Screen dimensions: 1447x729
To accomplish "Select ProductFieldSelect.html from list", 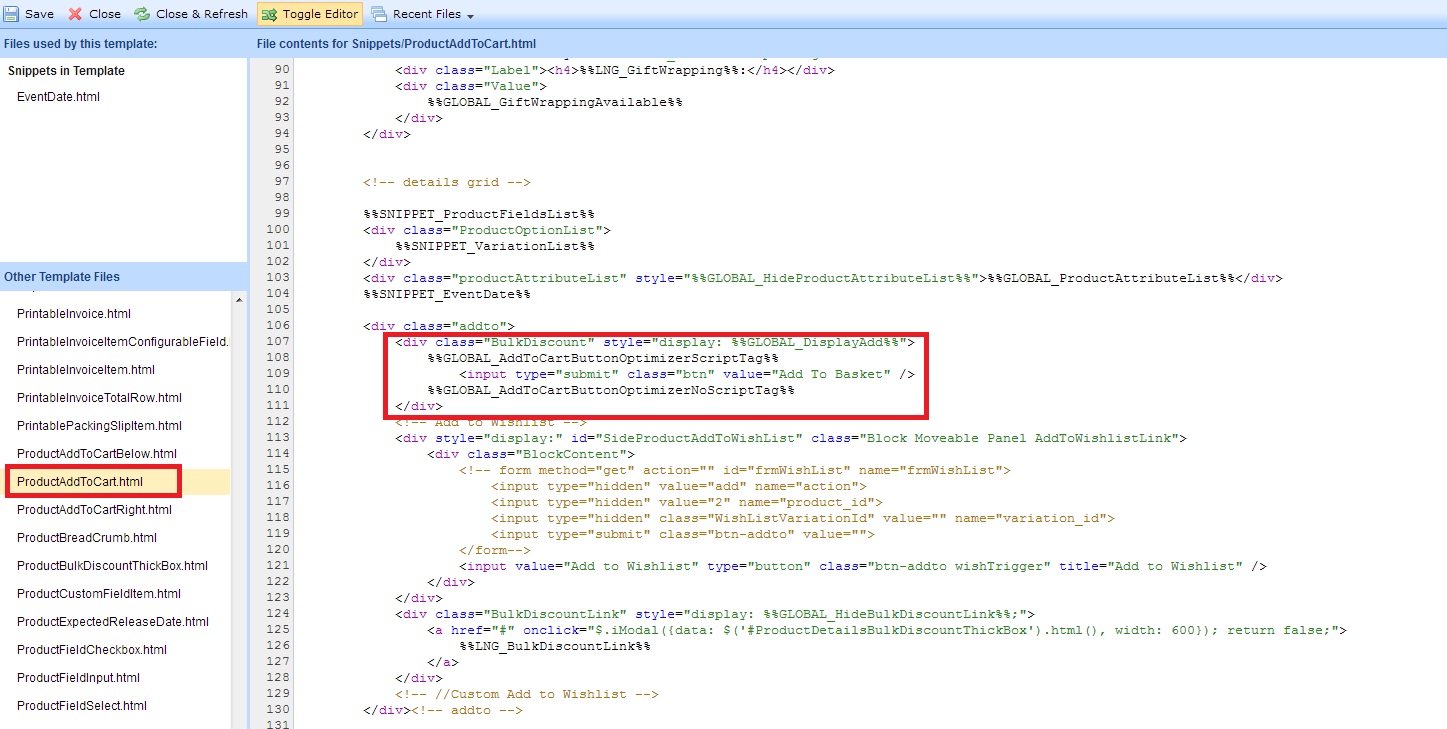I will point(82,706).
